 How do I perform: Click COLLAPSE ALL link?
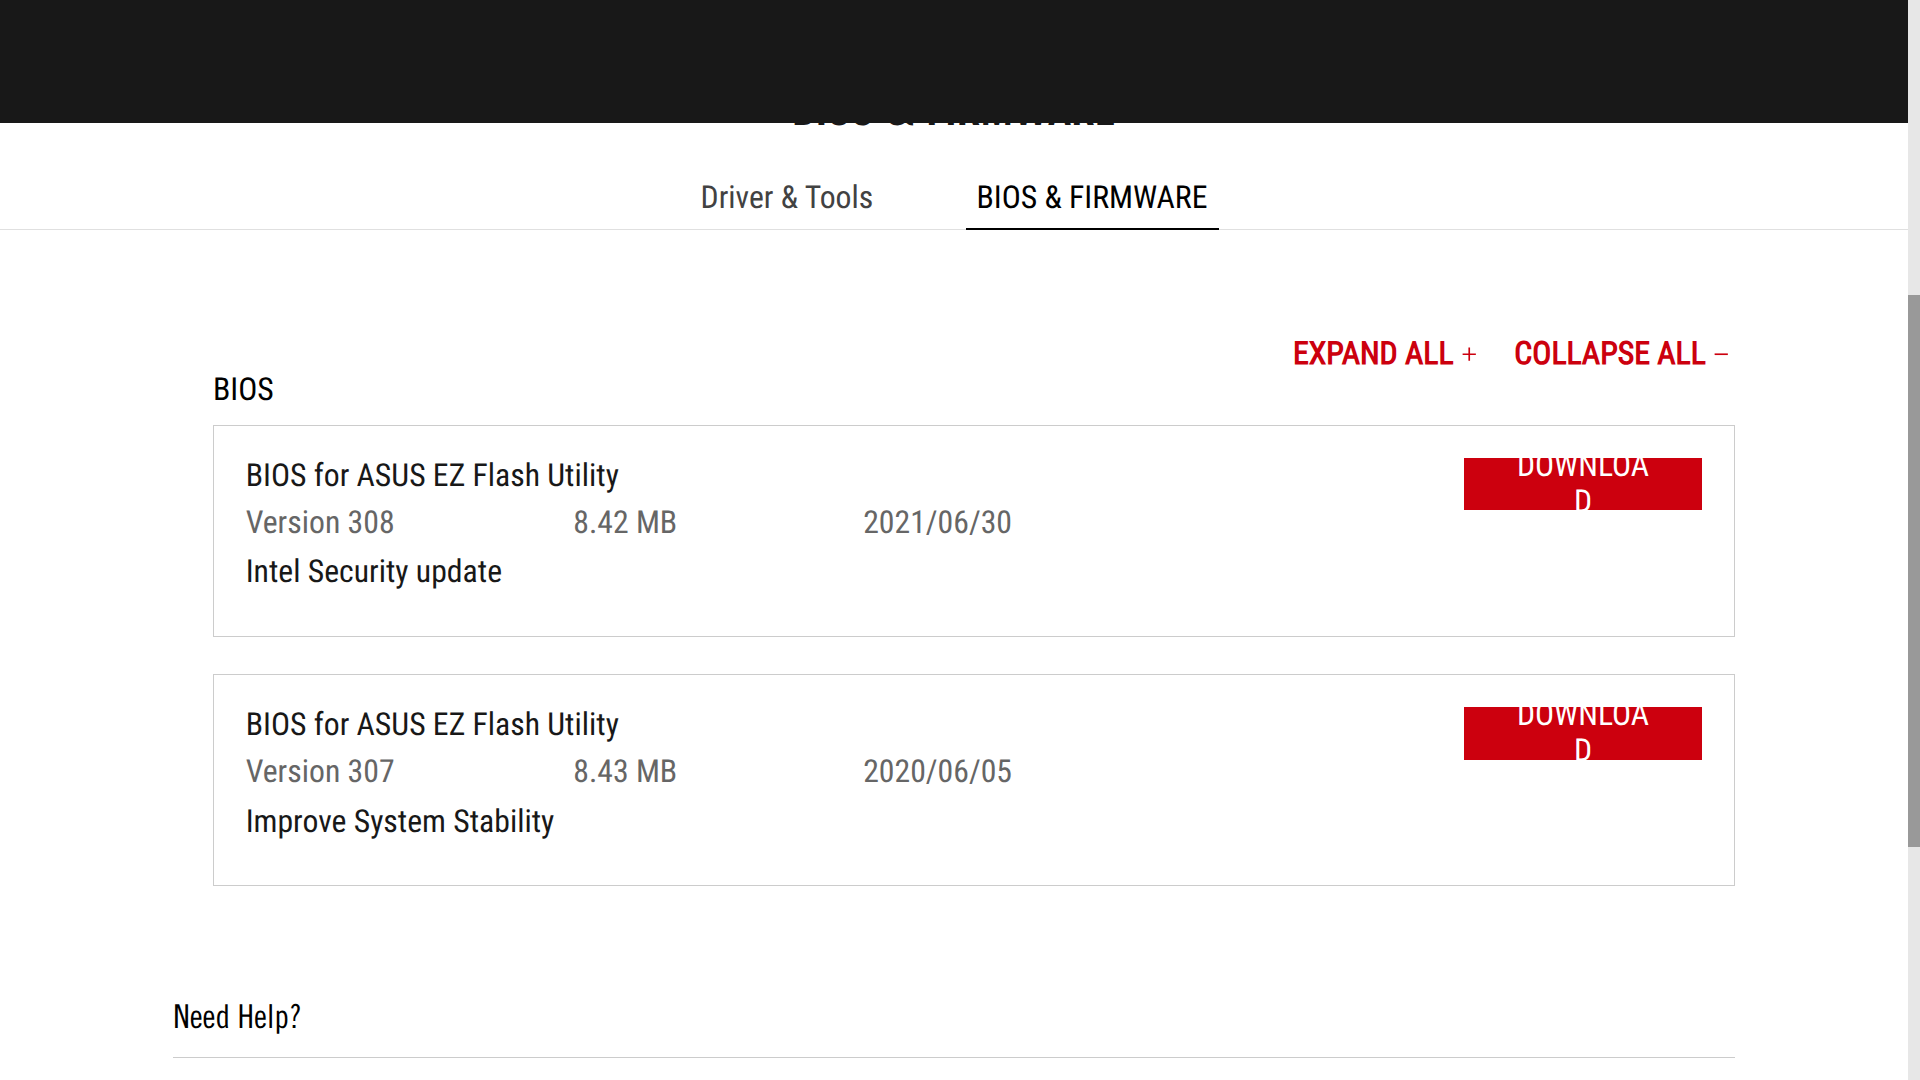[x=1621, y=353]
